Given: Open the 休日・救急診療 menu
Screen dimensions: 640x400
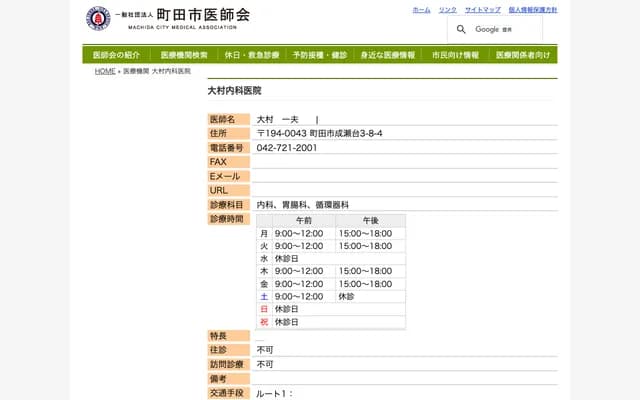Looking at the screenshot, I should point(252,55).
